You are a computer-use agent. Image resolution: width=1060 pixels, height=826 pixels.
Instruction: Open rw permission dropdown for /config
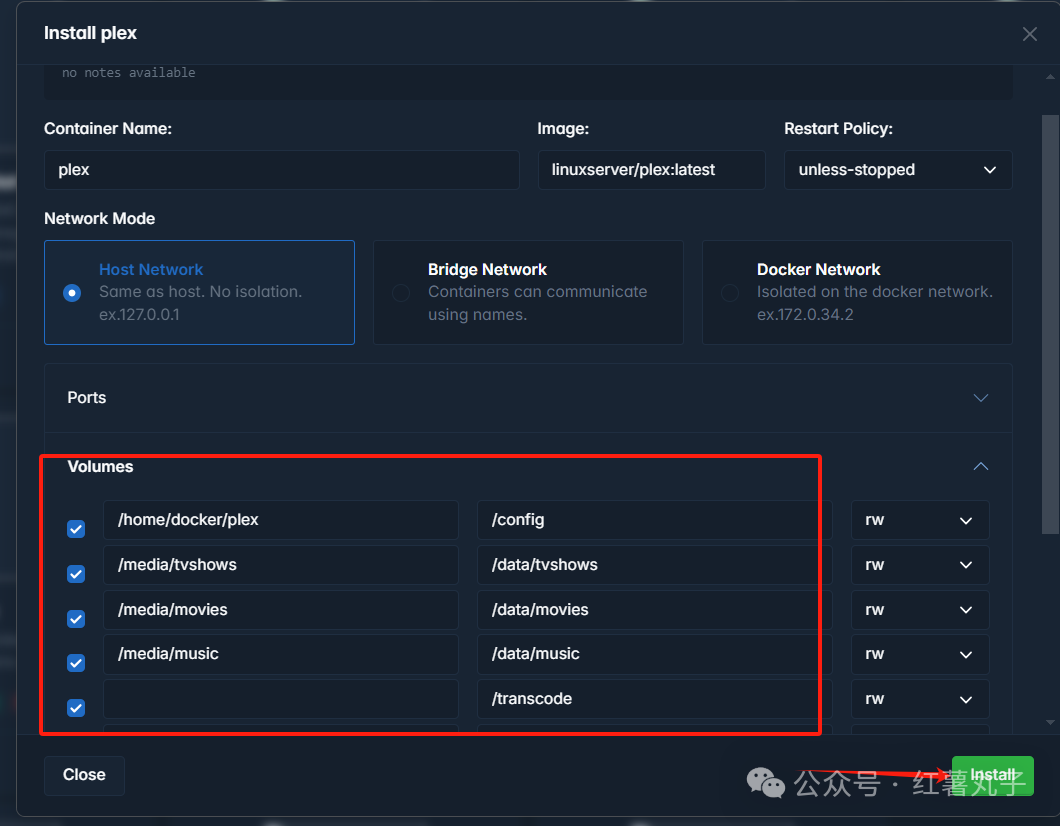[919, 520]
